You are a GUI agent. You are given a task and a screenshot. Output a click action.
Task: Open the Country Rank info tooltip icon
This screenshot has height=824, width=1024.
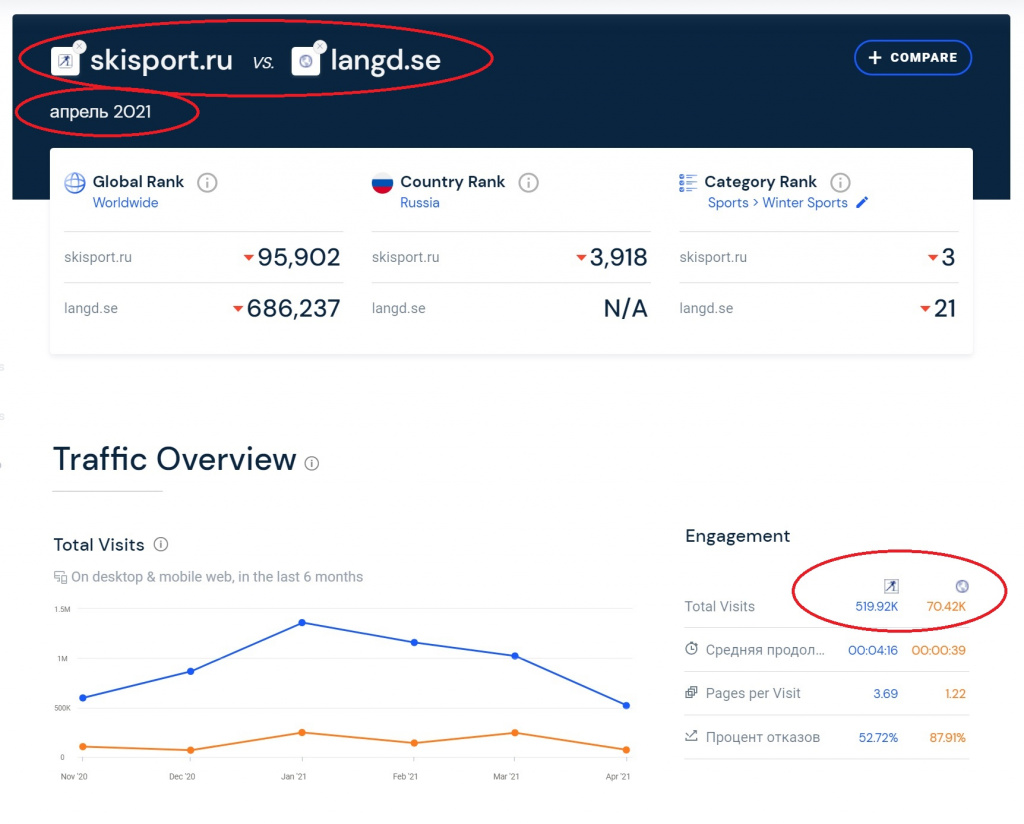[528, 182]
